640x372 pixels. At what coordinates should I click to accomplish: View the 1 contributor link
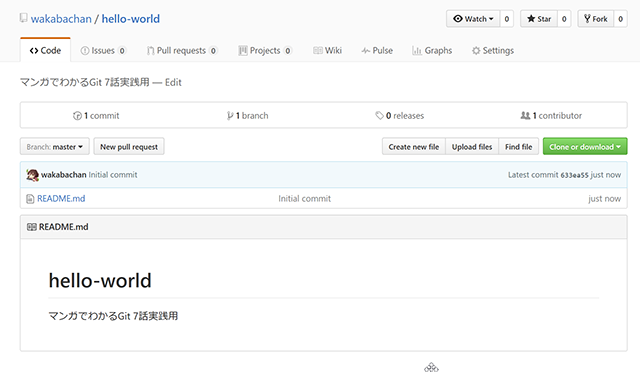tap(551, 116)
